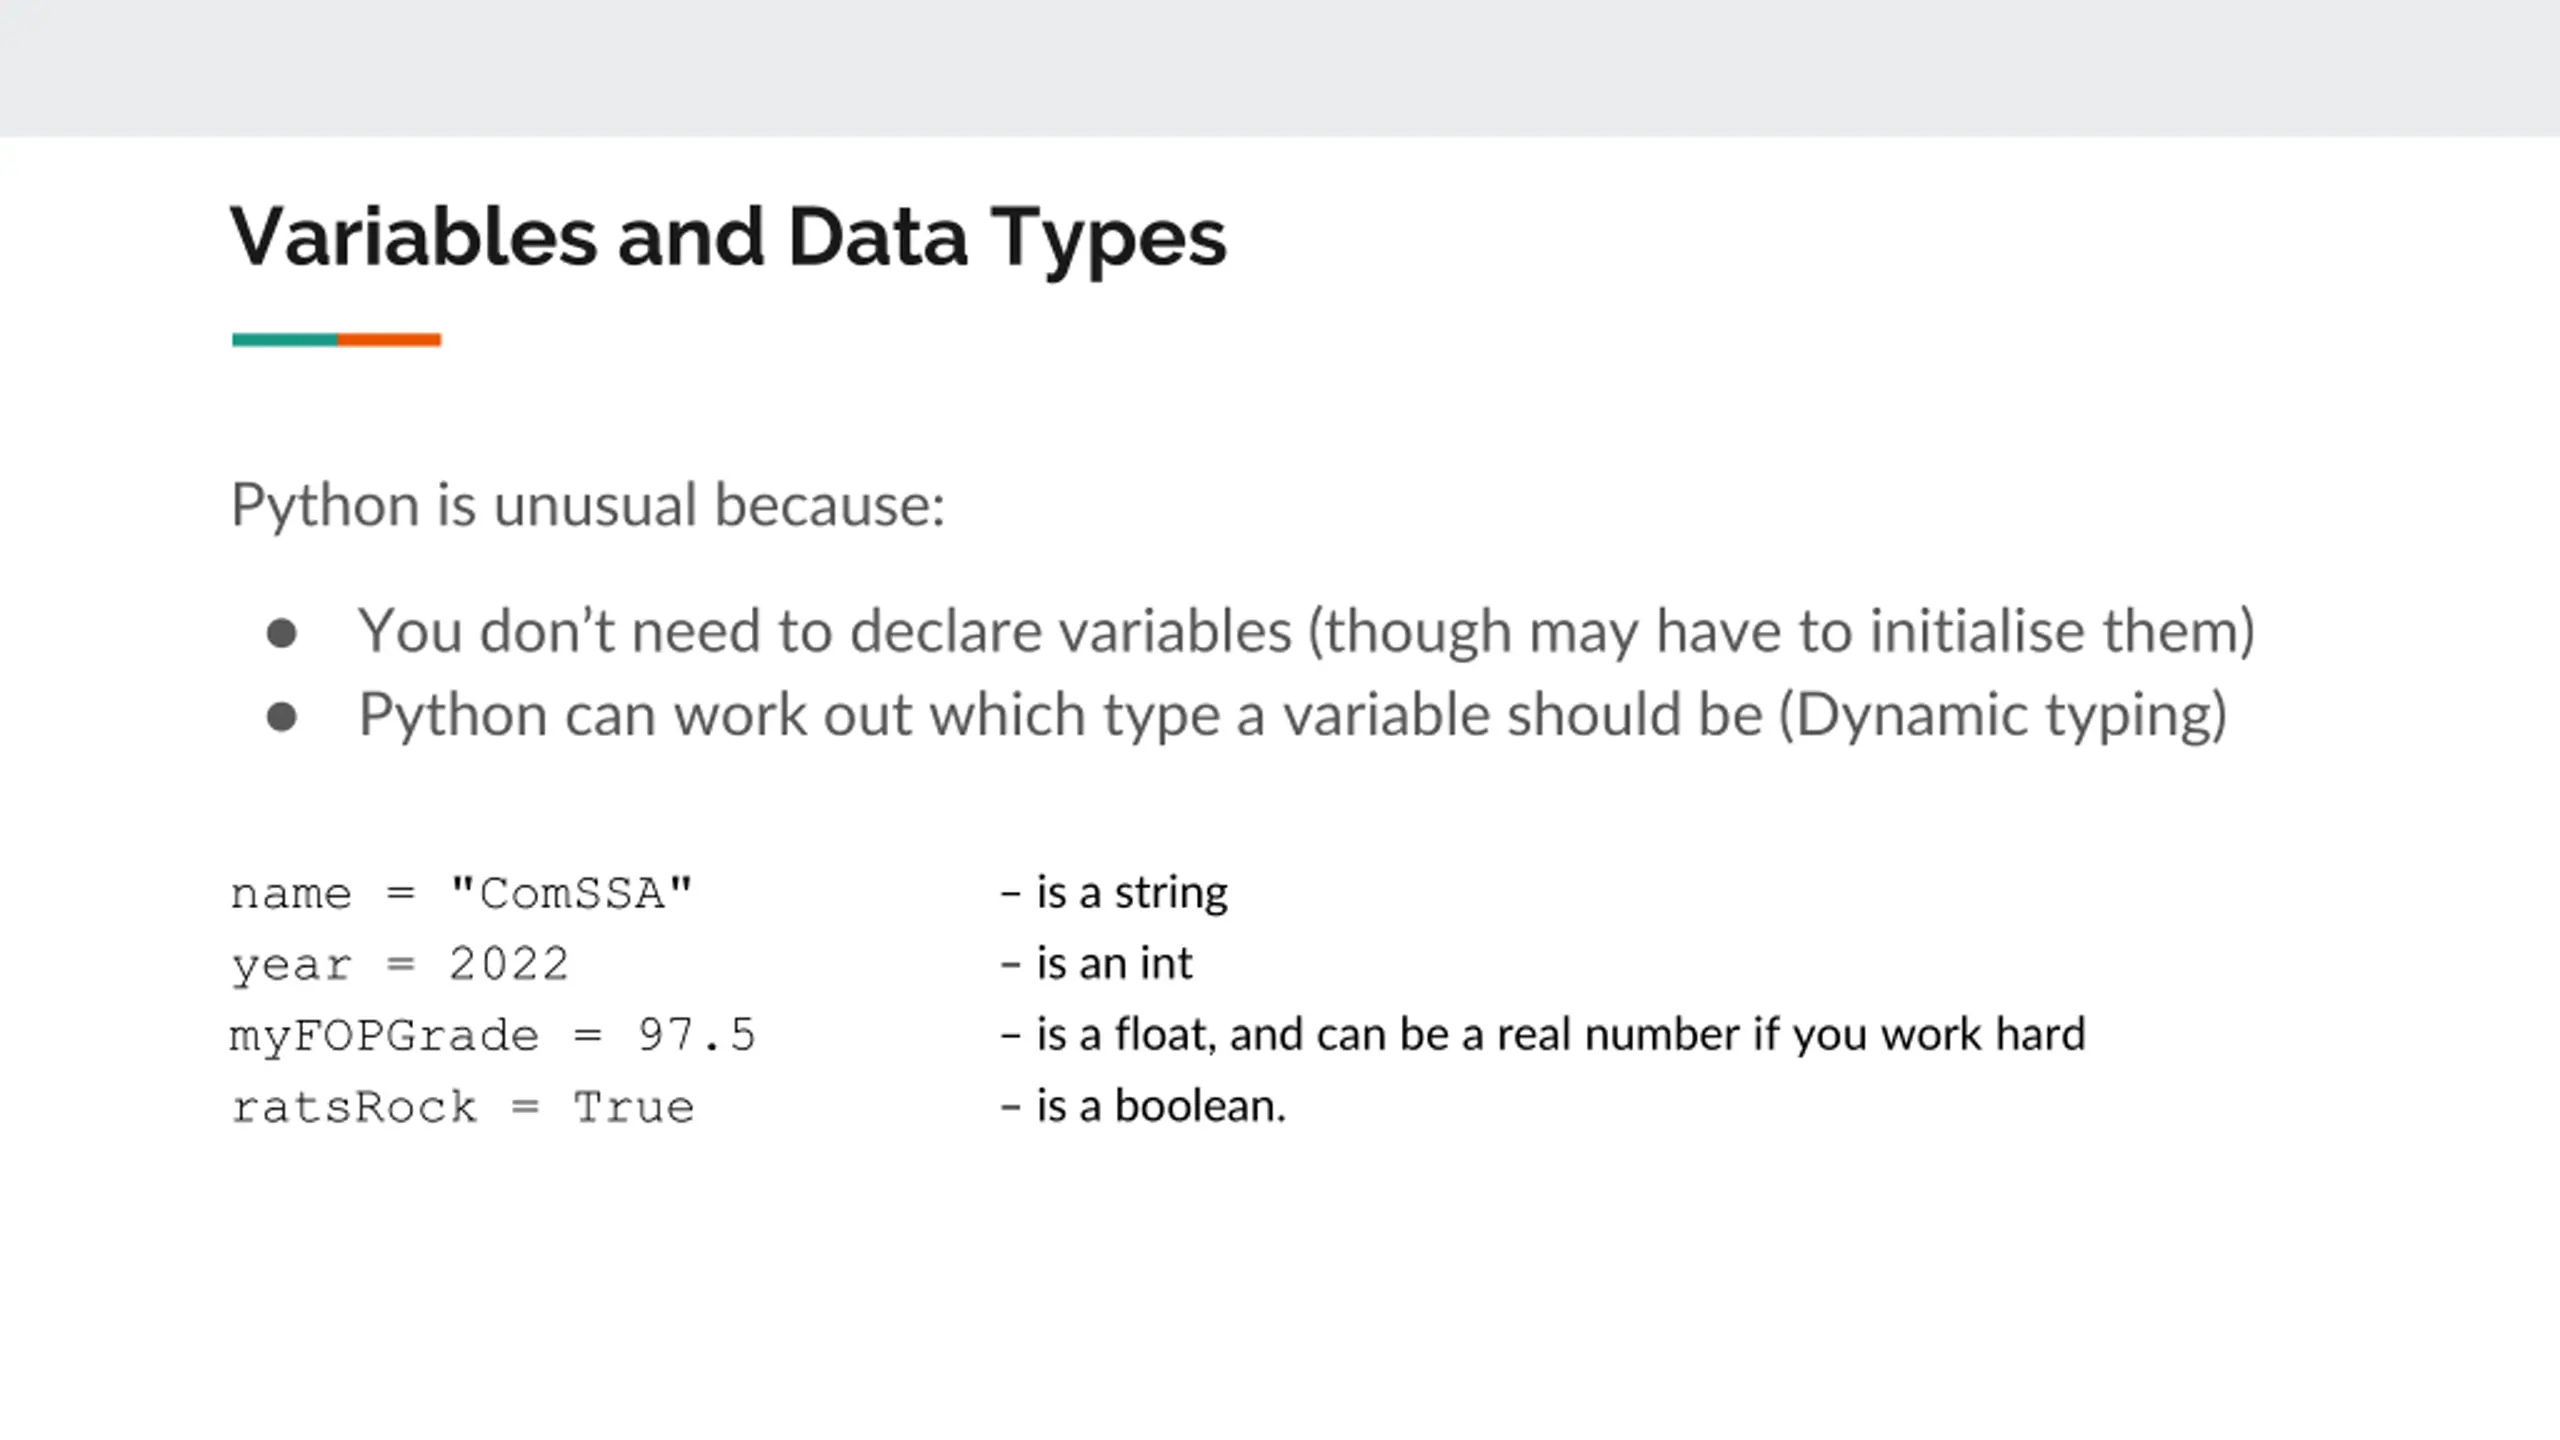2560x1440 pixels.
Task: Select the "(though may have to initialise them)" phrase
Action: tap(1782, 632)
